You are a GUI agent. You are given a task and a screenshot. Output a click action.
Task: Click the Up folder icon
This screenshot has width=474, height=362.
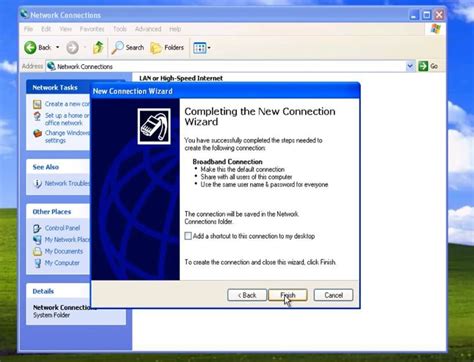(x=98, y=48)
